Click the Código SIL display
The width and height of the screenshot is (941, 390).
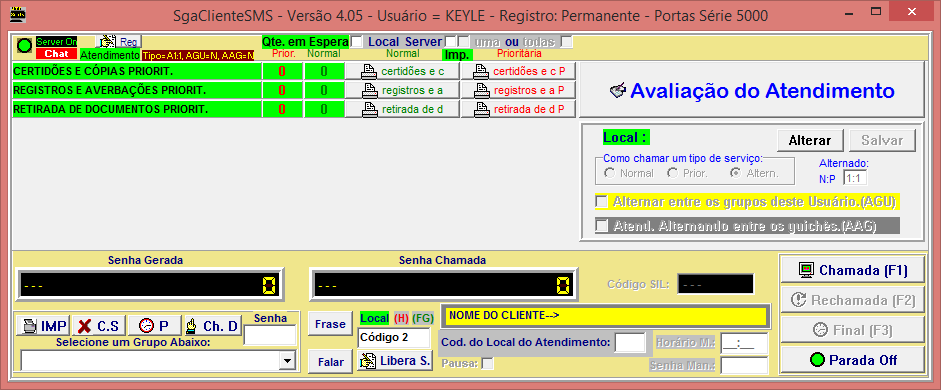click(715, 284)
